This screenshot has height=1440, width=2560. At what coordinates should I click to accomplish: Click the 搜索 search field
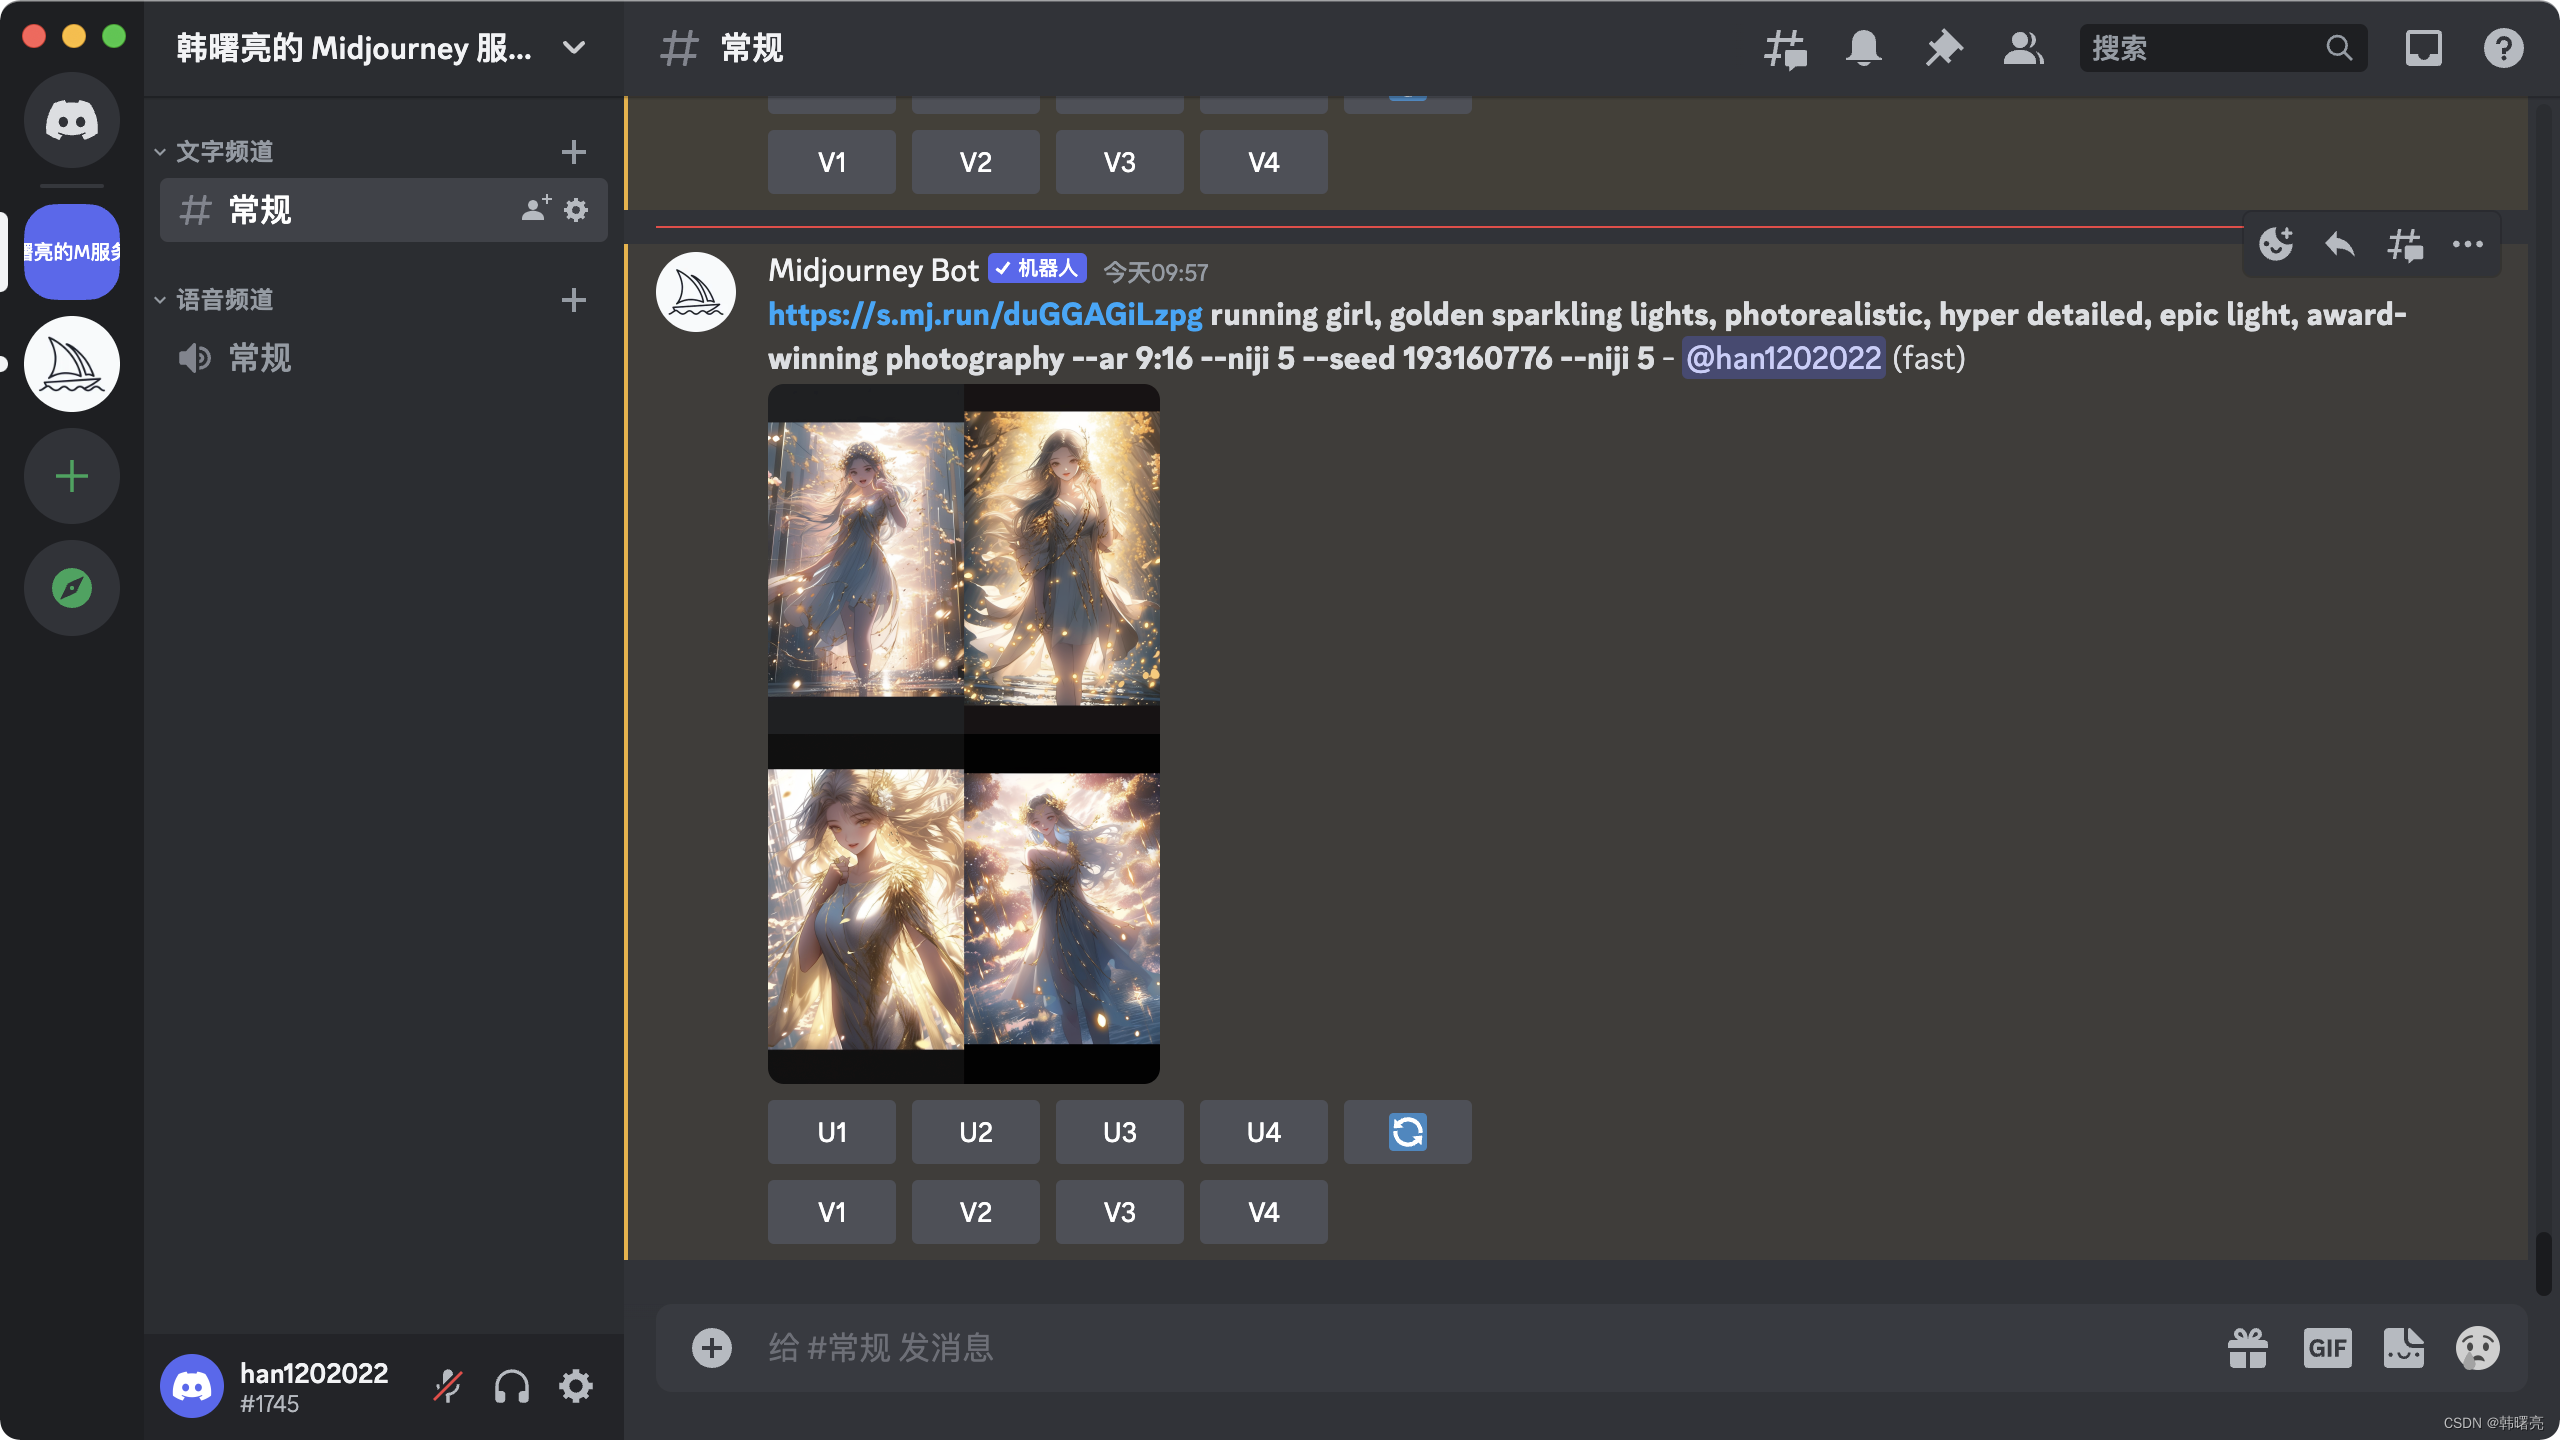coord(2222,48)
